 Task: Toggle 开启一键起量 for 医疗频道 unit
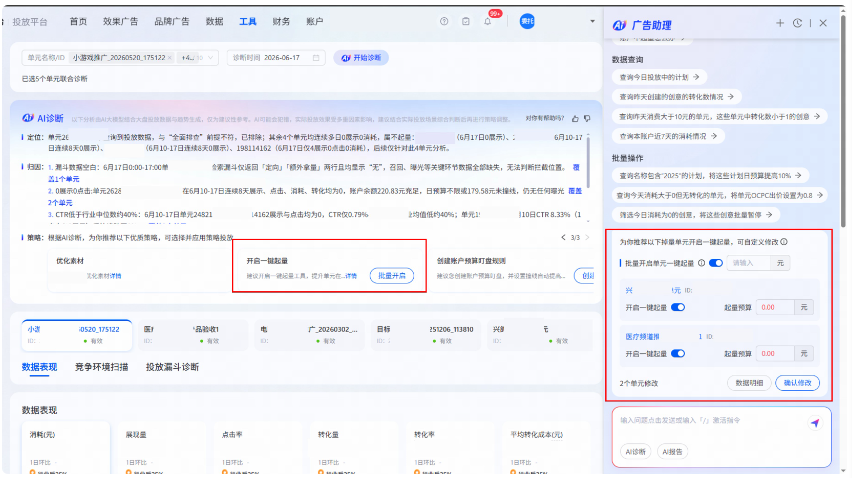click(x=678, y=354)
